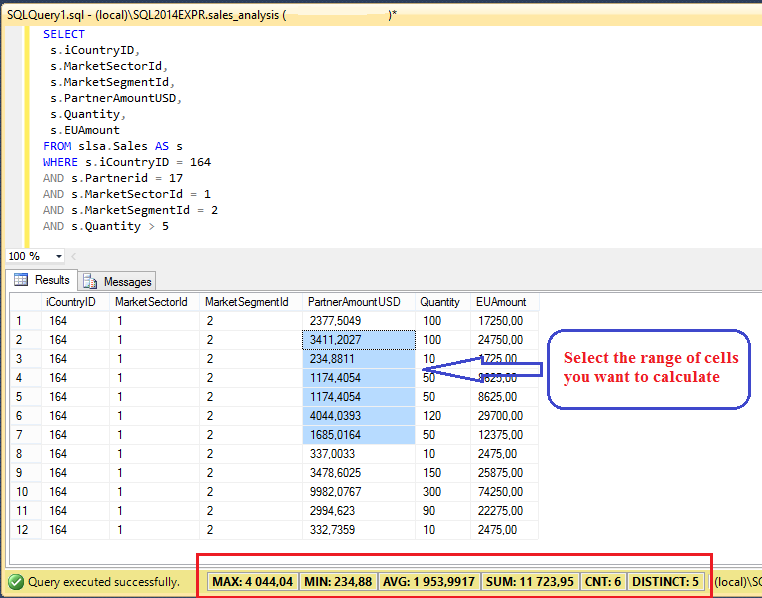The height and width of the screenshot is (598, 762).
Task: Click the Quantity column header
Action: click(443, 302)
